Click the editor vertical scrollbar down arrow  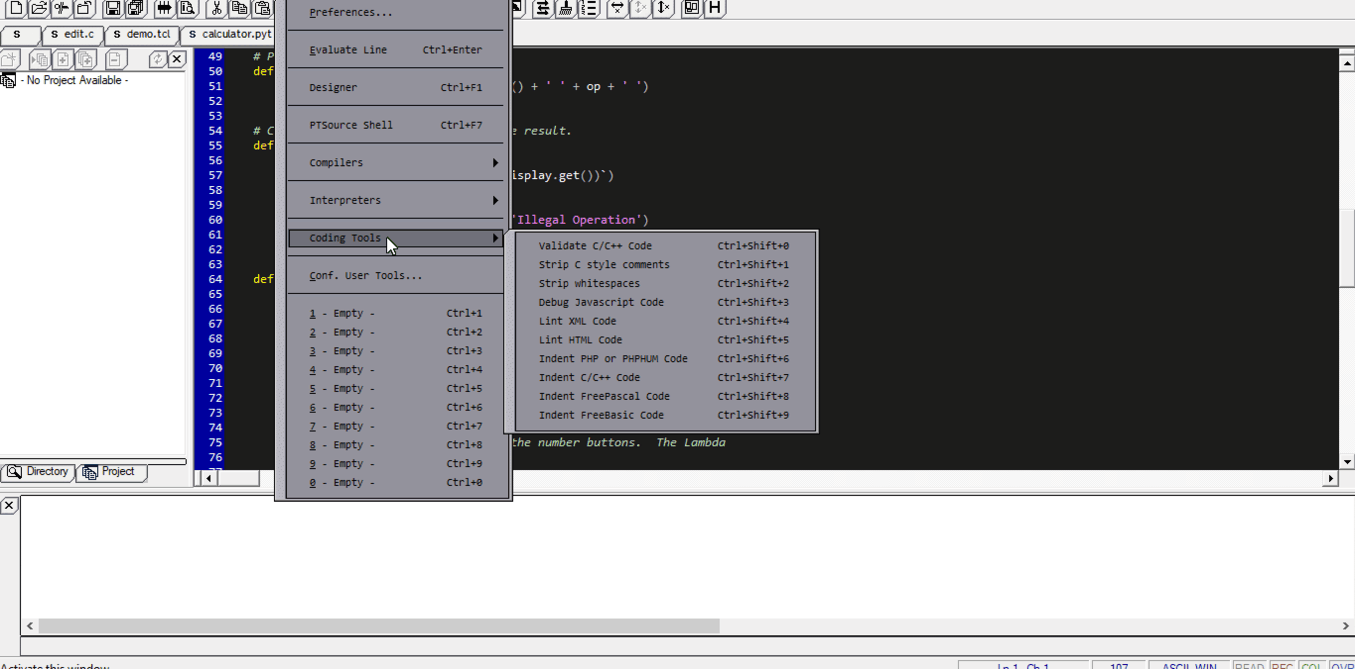coord(1345,461)
